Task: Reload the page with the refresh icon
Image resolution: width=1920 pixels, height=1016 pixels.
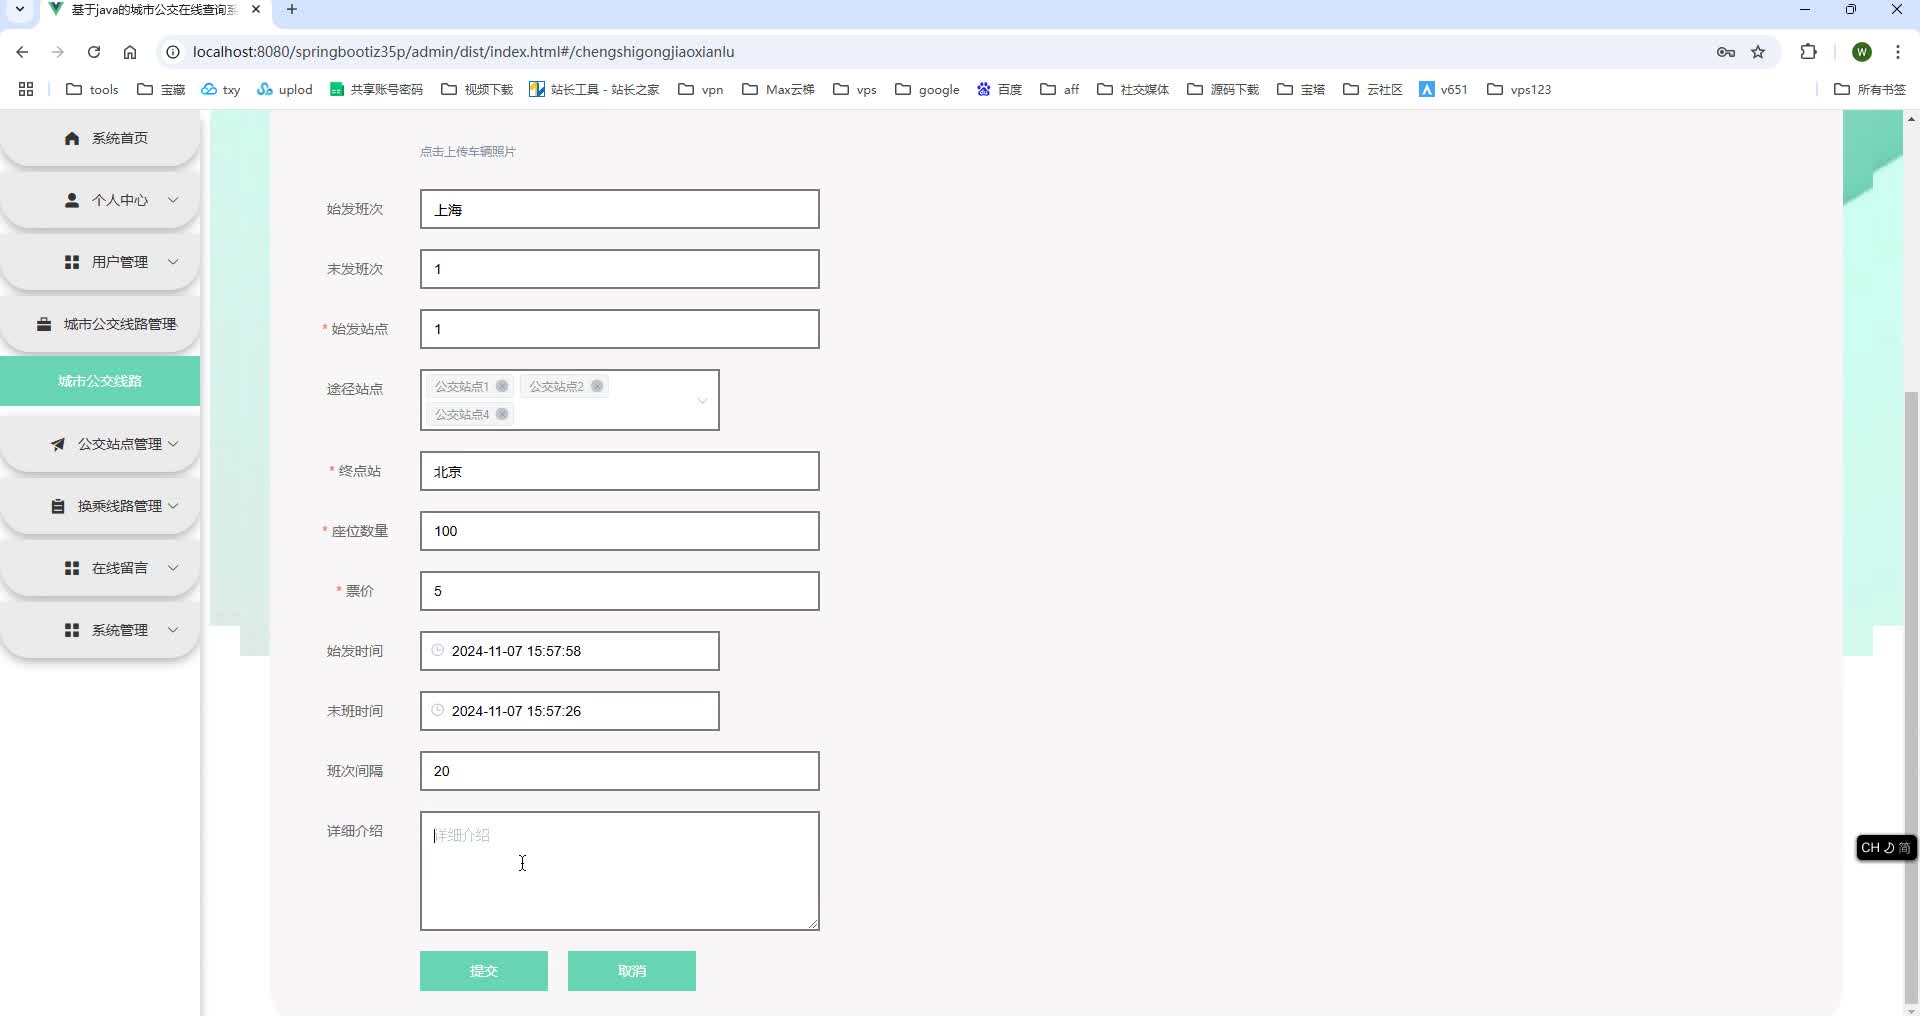Action: coord(94,52)
